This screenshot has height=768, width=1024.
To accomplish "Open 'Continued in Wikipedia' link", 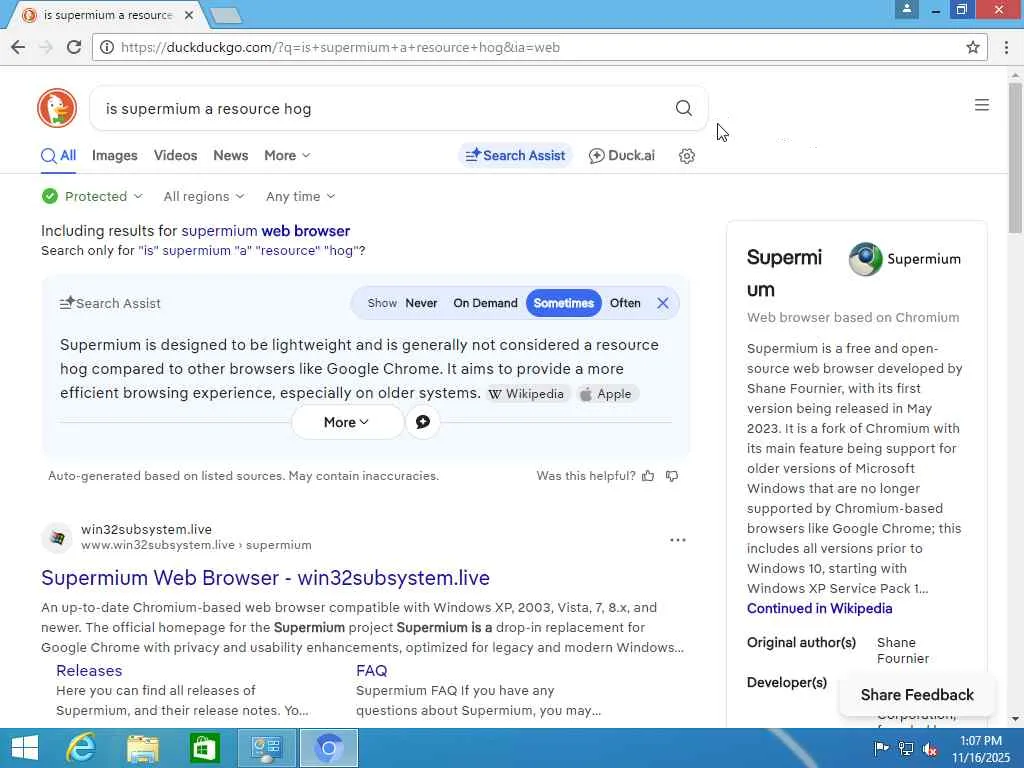I will 819,608.
